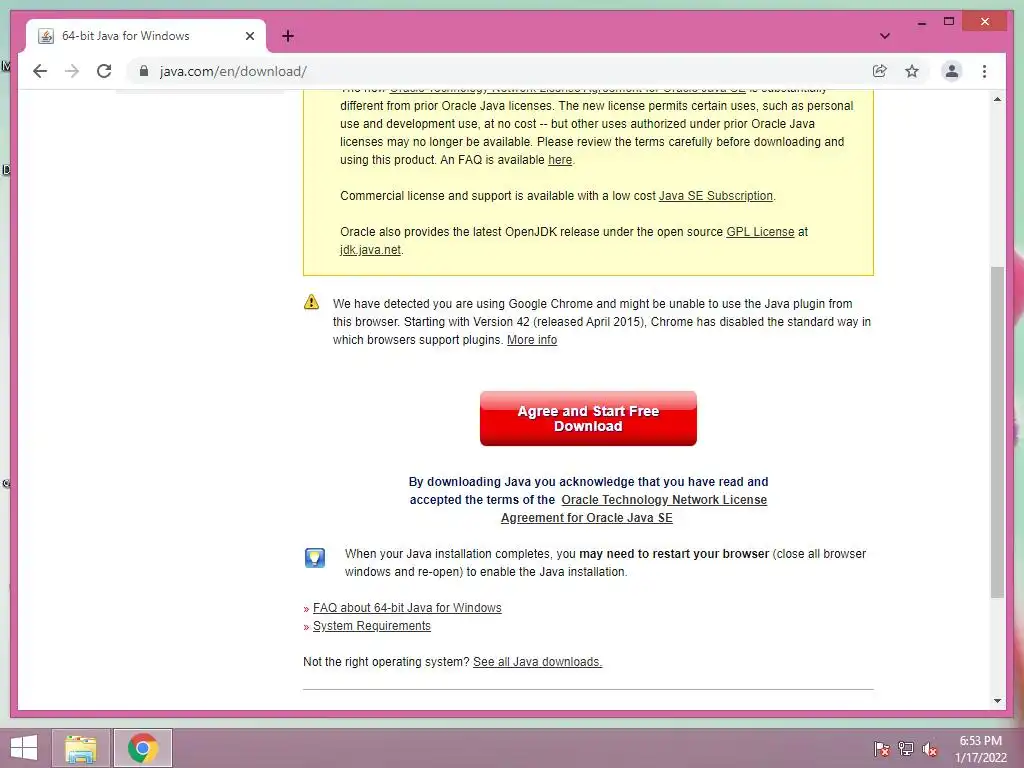Open Chrome's three-dot menu
This screenshot has width=1024, height=768.
[x=984, y=71]
